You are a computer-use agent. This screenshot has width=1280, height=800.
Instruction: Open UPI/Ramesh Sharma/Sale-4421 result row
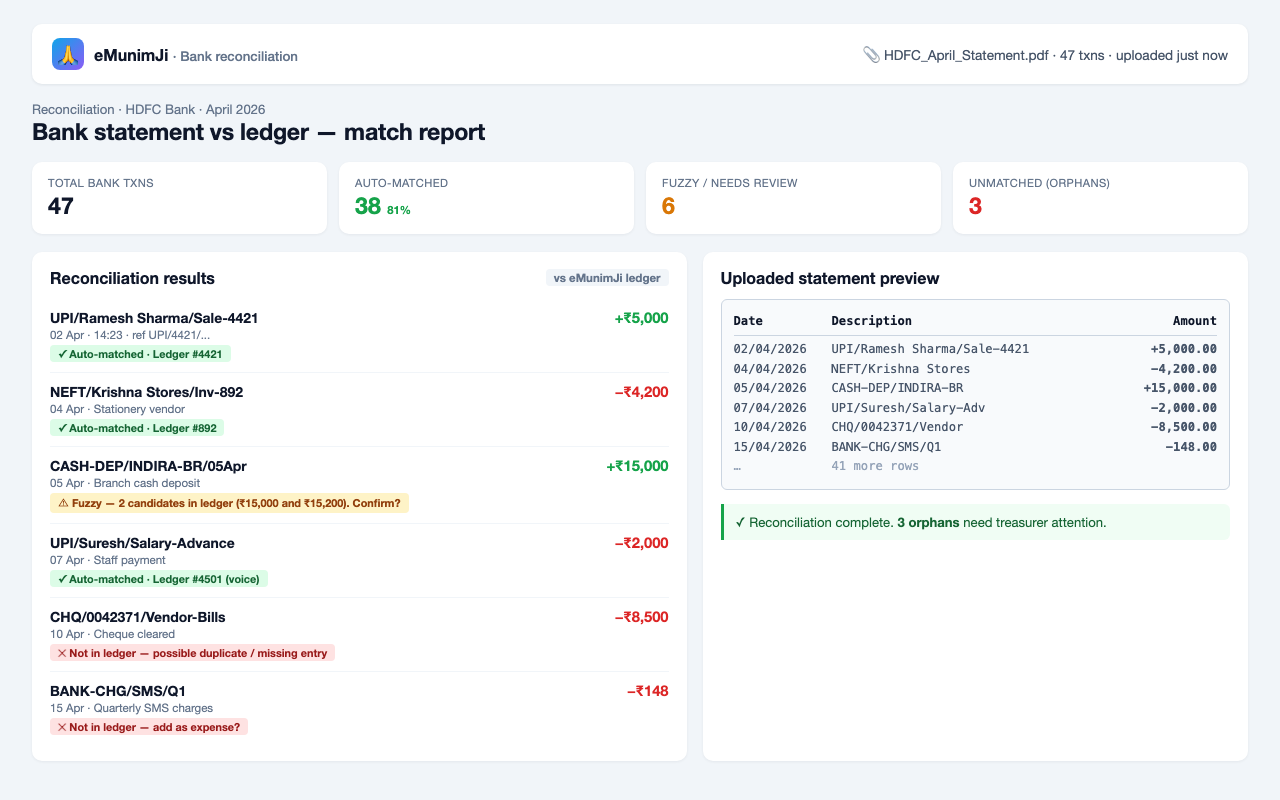click(359, 336)
